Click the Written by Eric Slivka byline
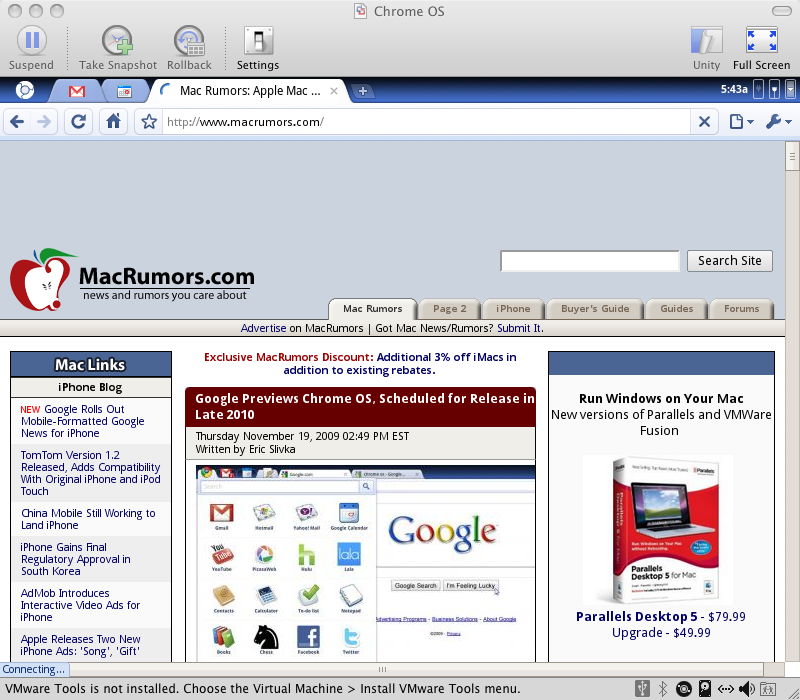Screen dimensions: 800x700 tap(245, 449)
